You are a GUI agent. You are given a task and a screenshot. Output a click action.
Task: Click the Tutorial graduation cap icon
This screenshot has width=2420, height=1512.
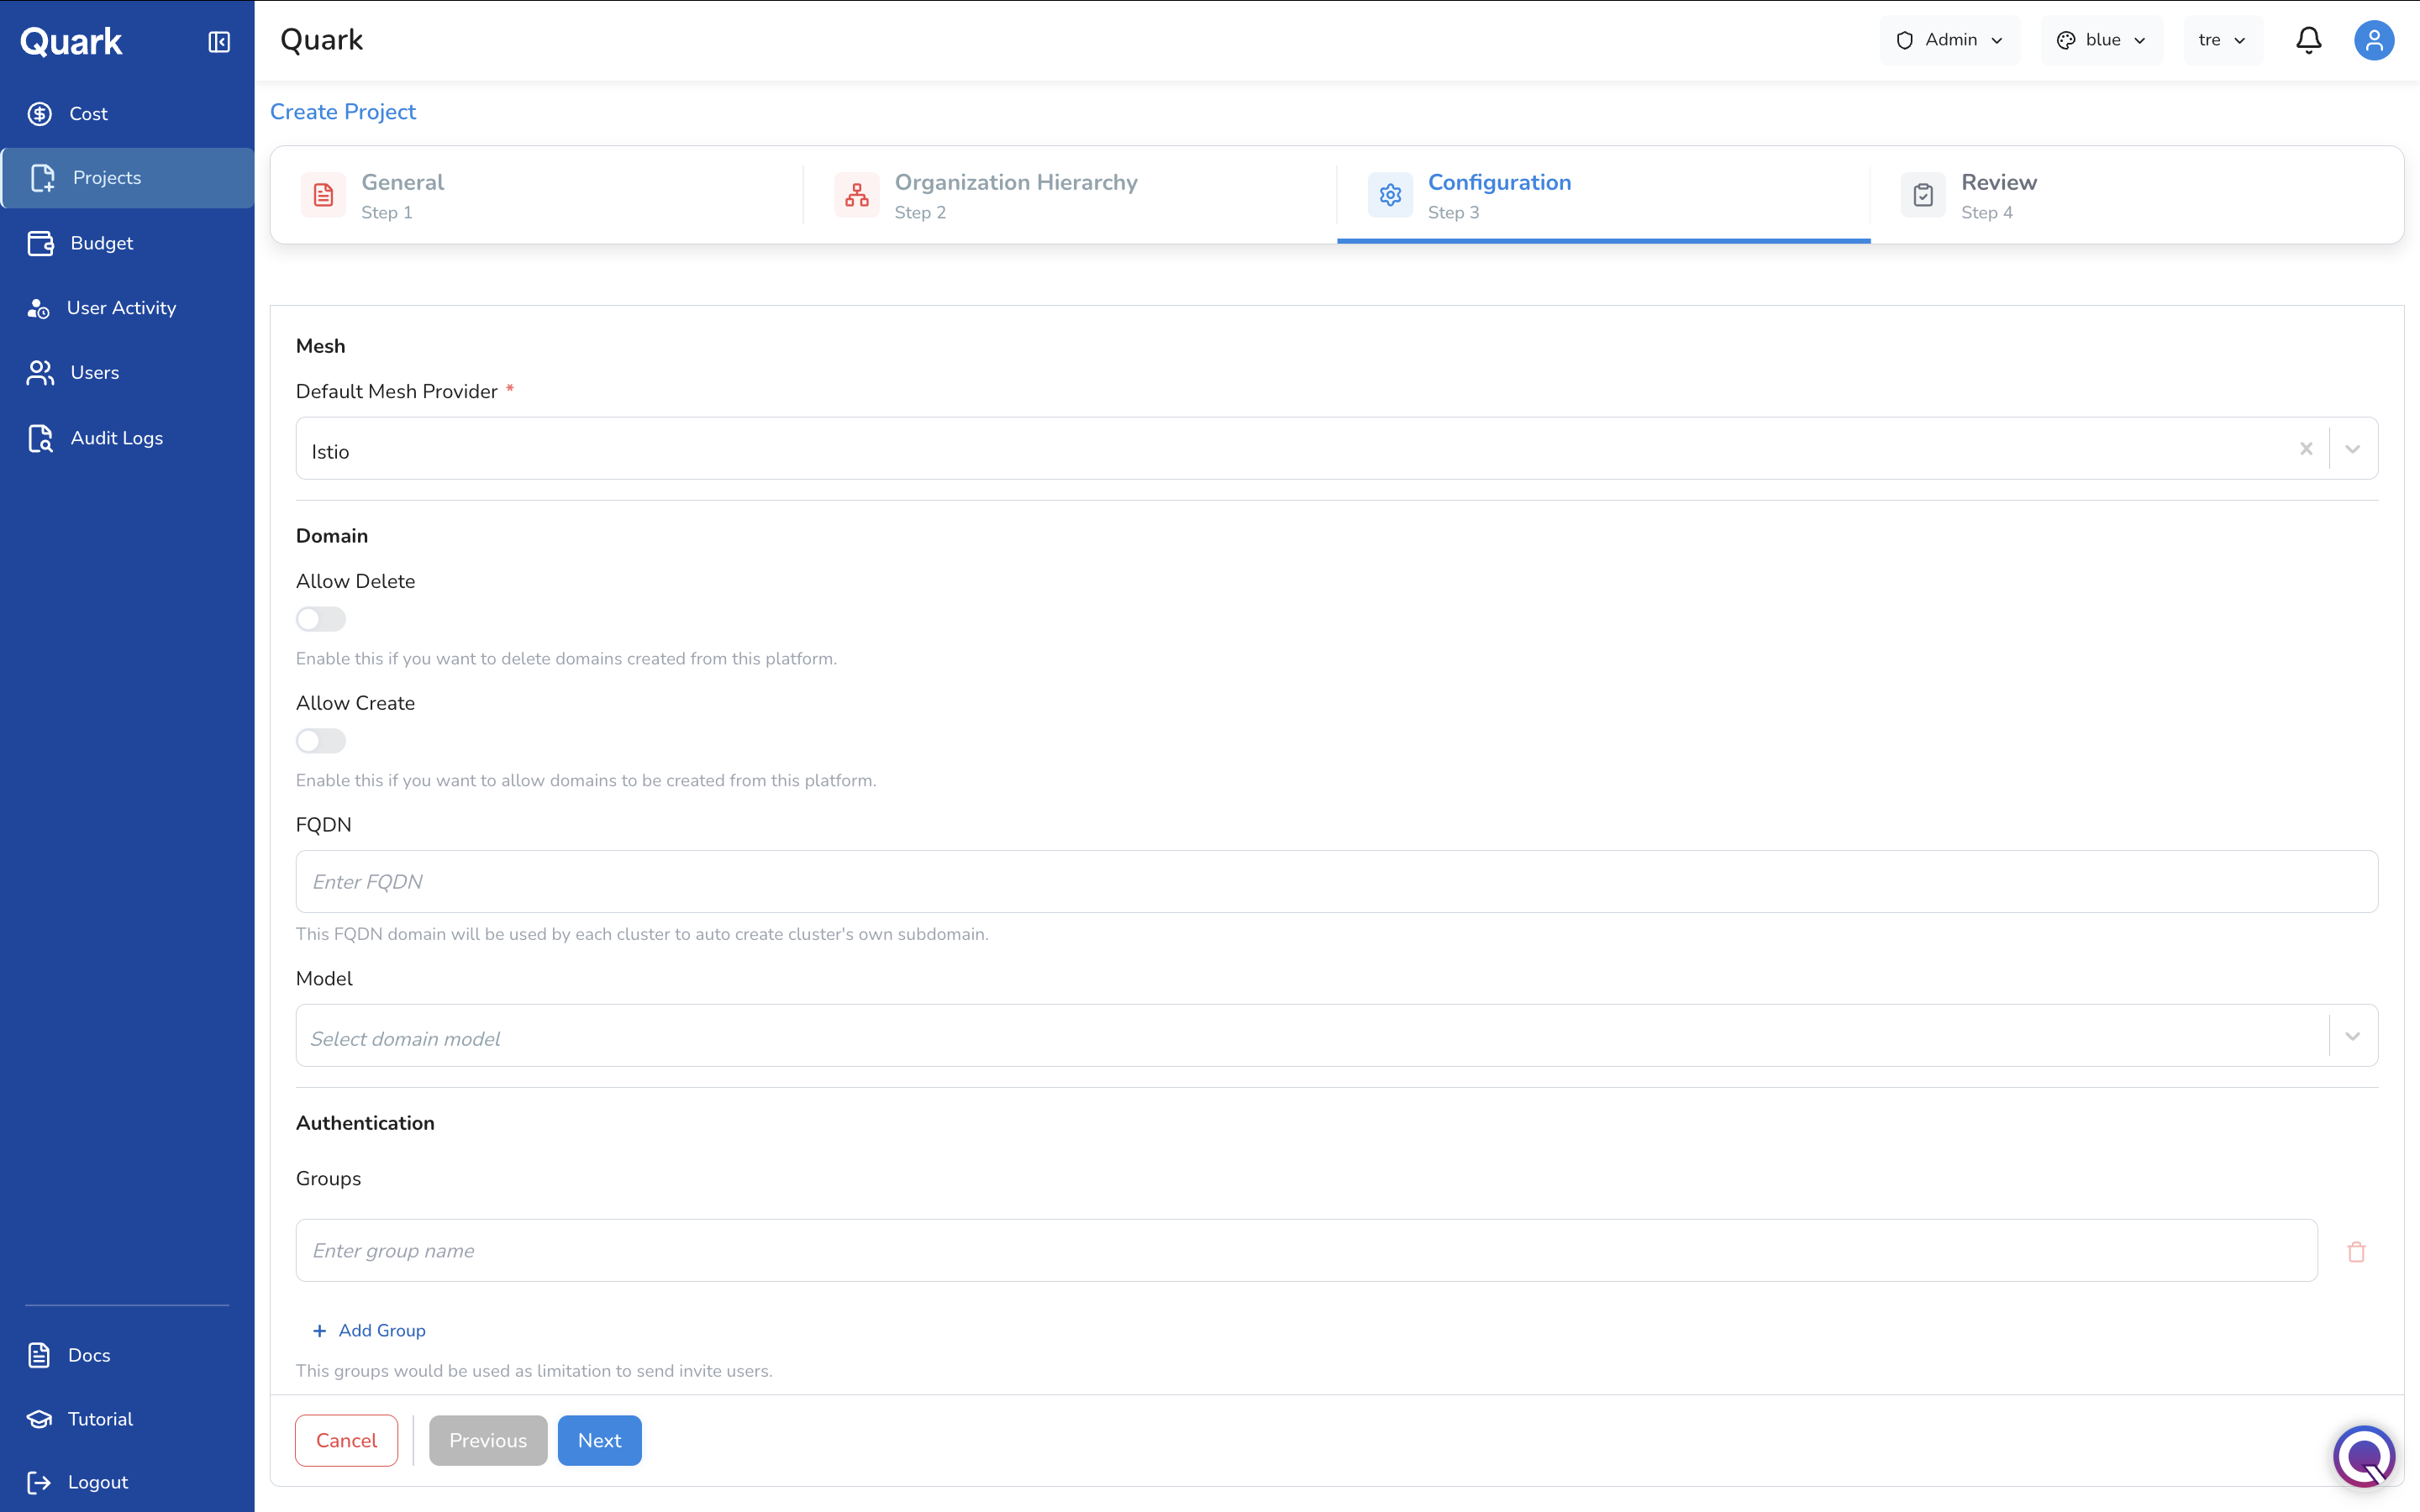point(39,1419)
